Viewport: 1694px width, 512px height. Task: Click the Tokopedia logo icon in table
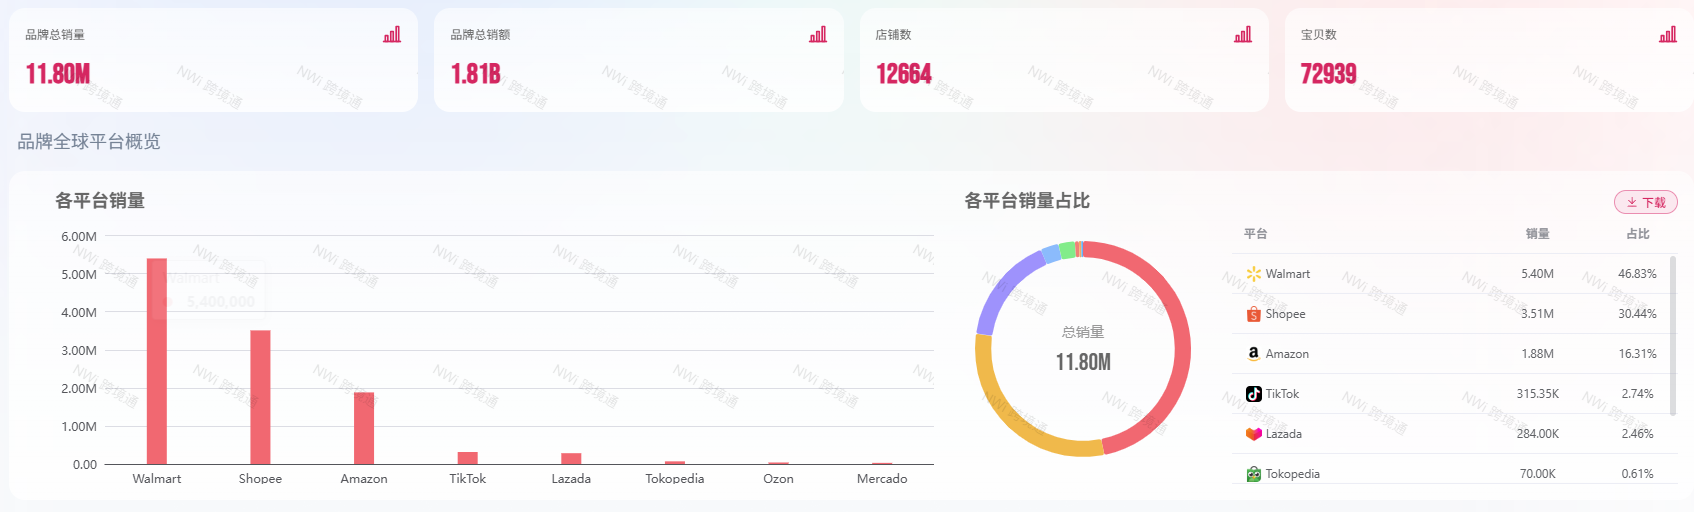coord(1254,474)
